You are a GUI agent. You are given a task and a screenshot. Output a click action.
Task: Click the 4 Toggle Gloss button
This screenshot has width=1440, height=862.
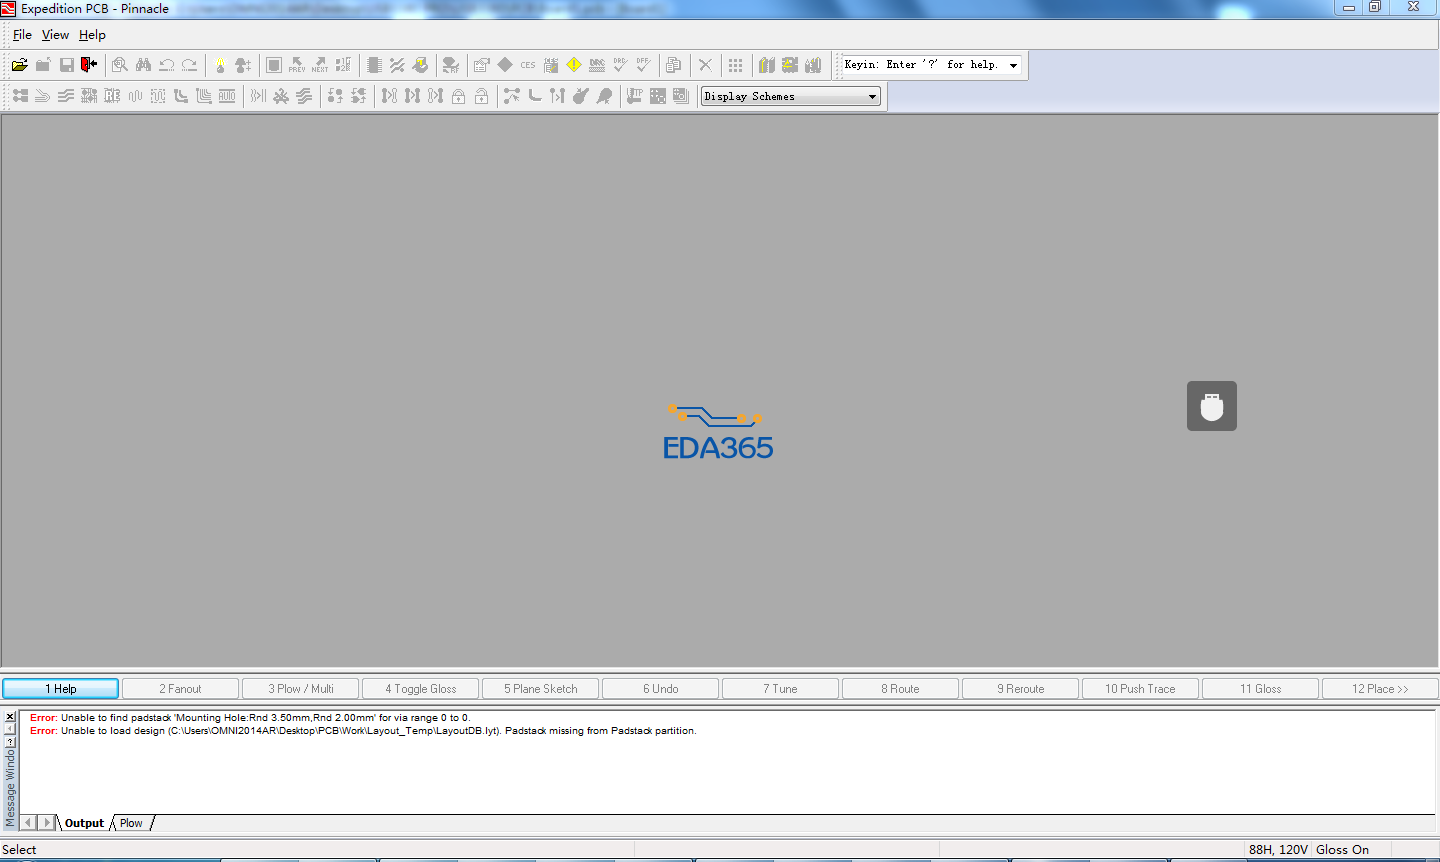(420, 689)
